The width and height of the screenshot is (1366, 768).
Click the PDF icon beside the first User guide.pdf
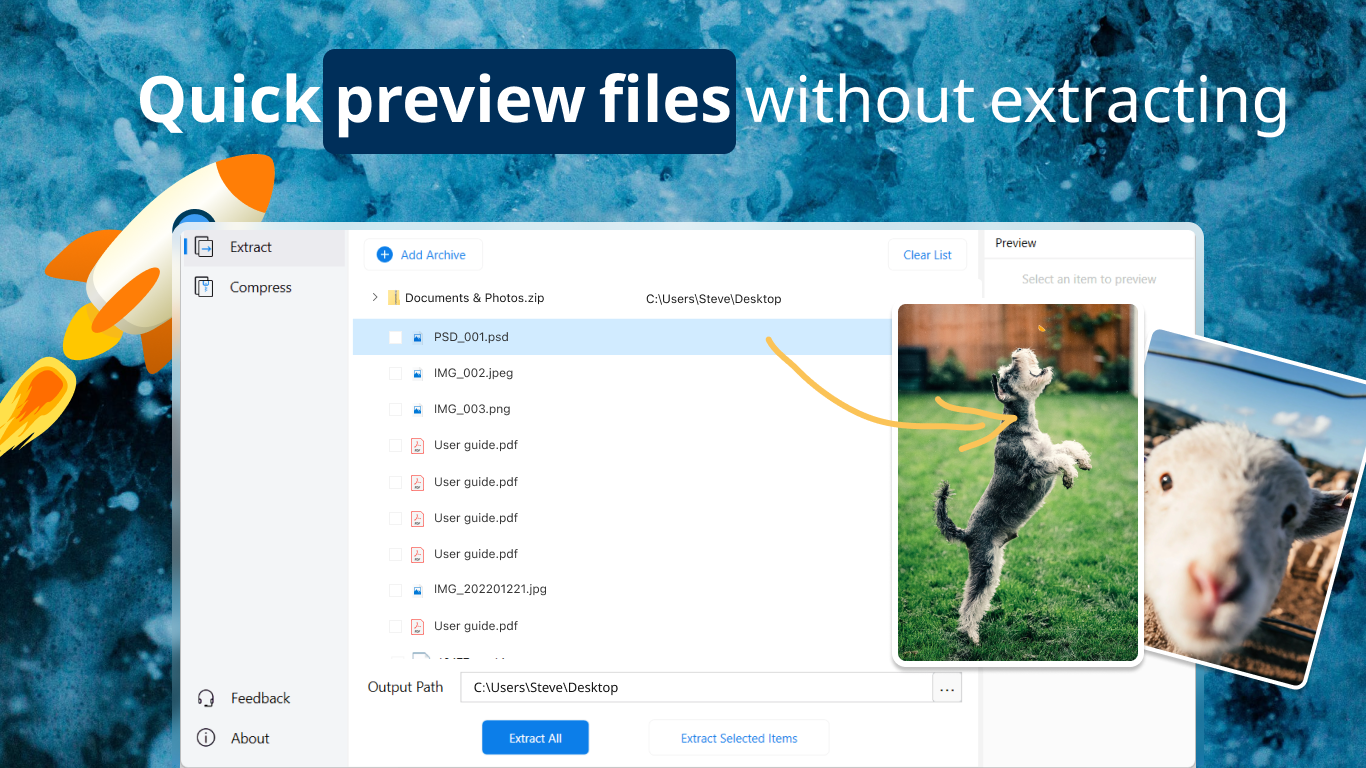(x=416, y=445)
